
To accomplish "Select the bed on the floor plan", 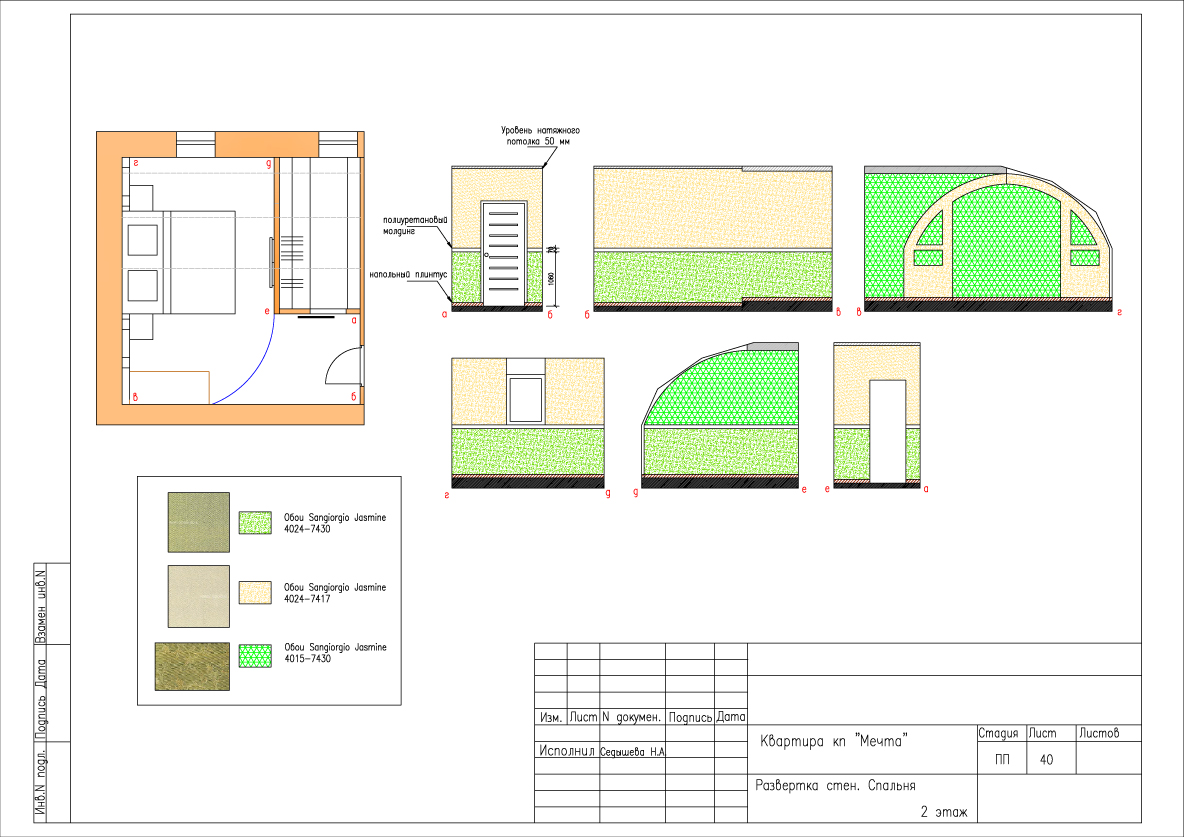I will tap(179, 262).
